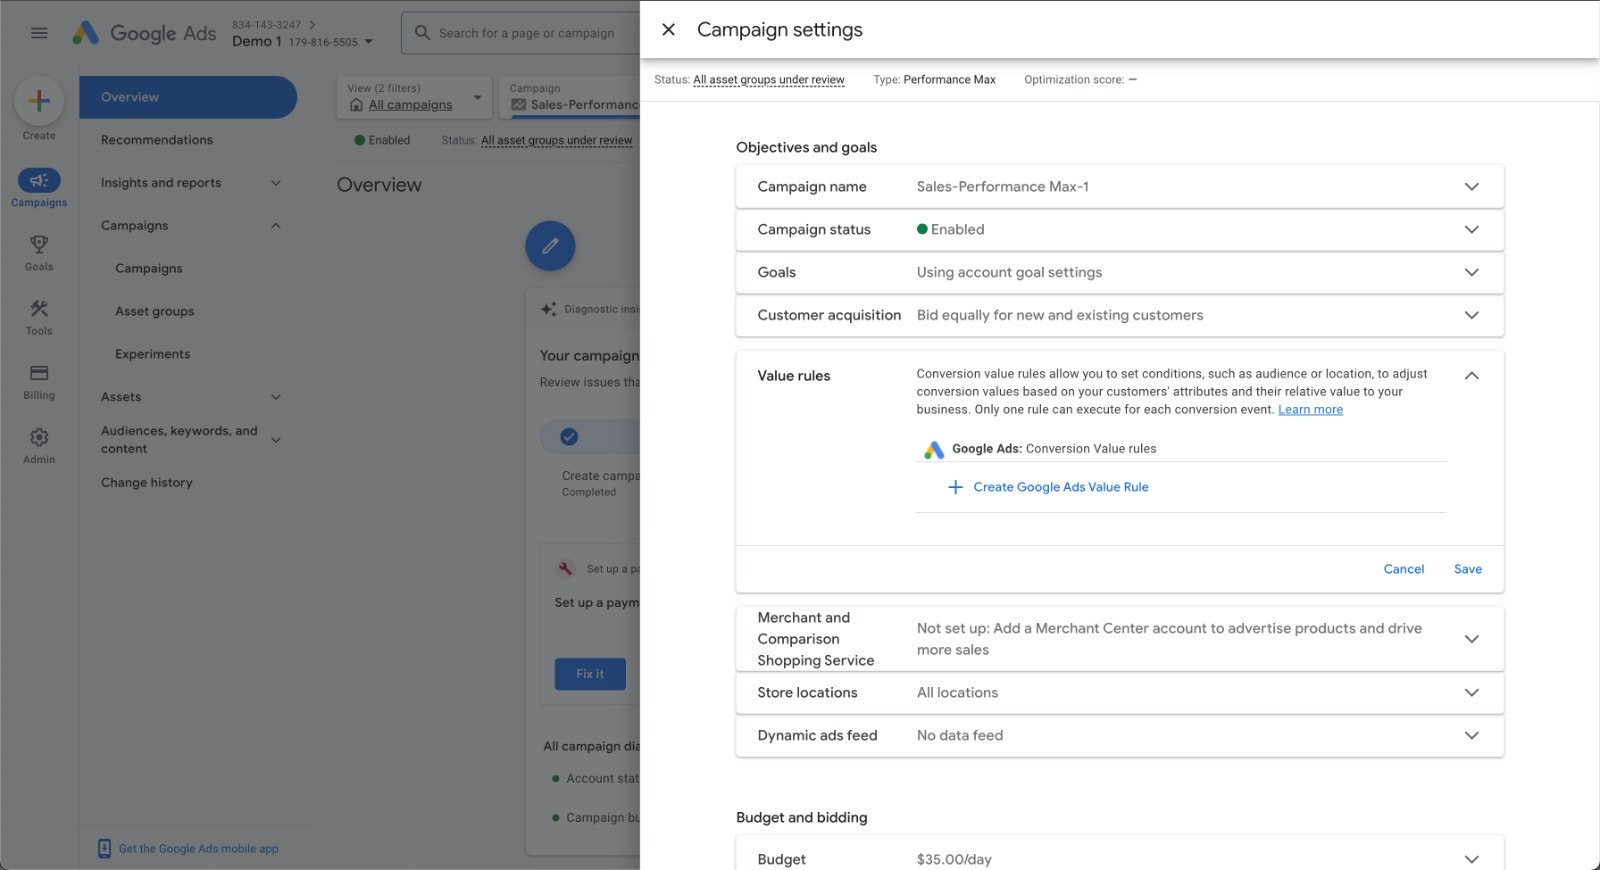Click the blue checkmark step icon

(x=569, y=436)
